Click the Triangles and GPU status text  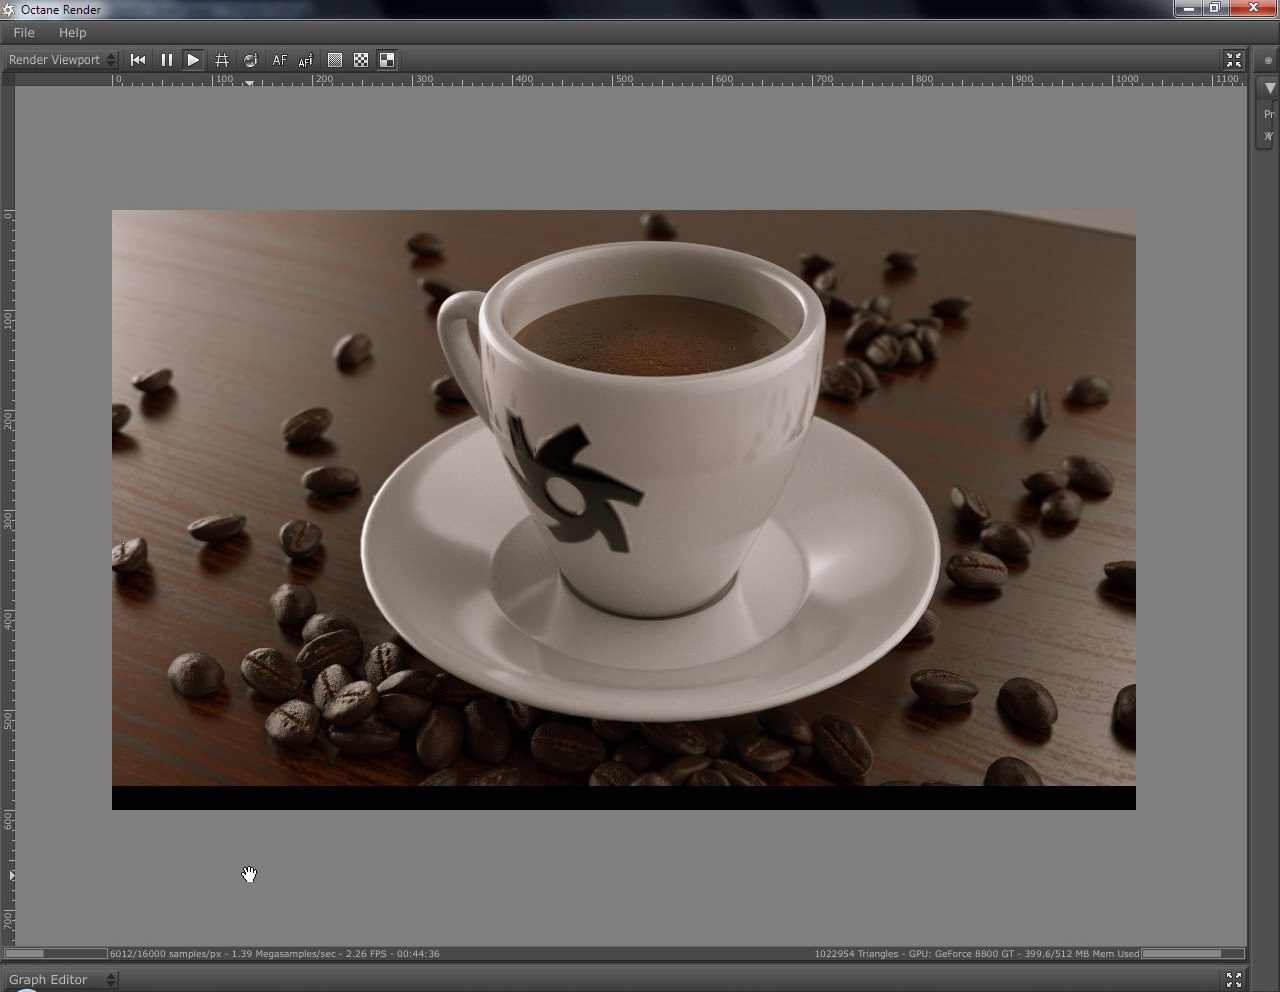point(976,954)
